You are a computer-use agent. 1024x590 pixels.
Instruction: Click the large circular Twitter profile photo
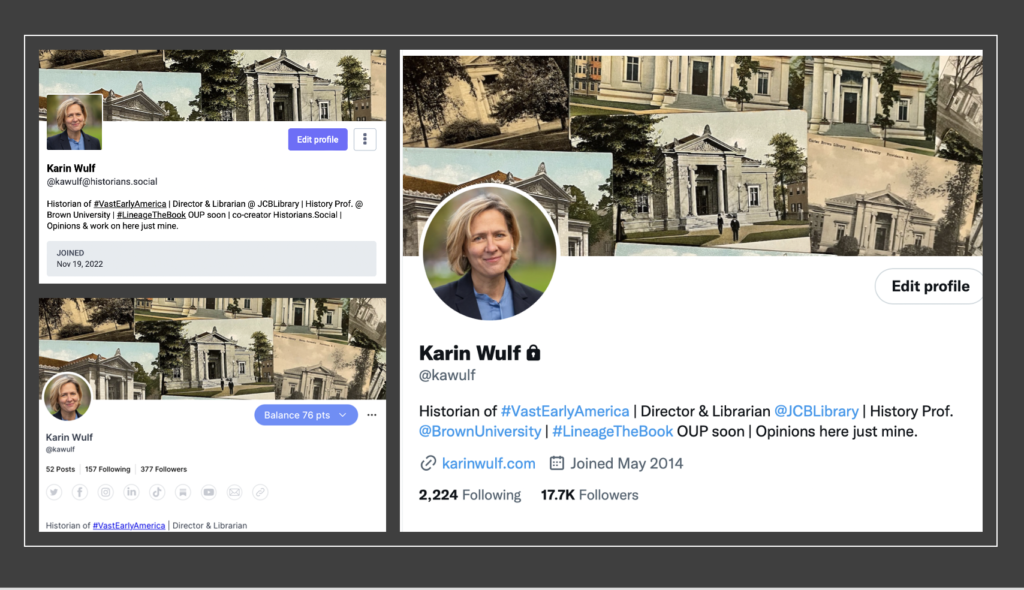(489, 253)
